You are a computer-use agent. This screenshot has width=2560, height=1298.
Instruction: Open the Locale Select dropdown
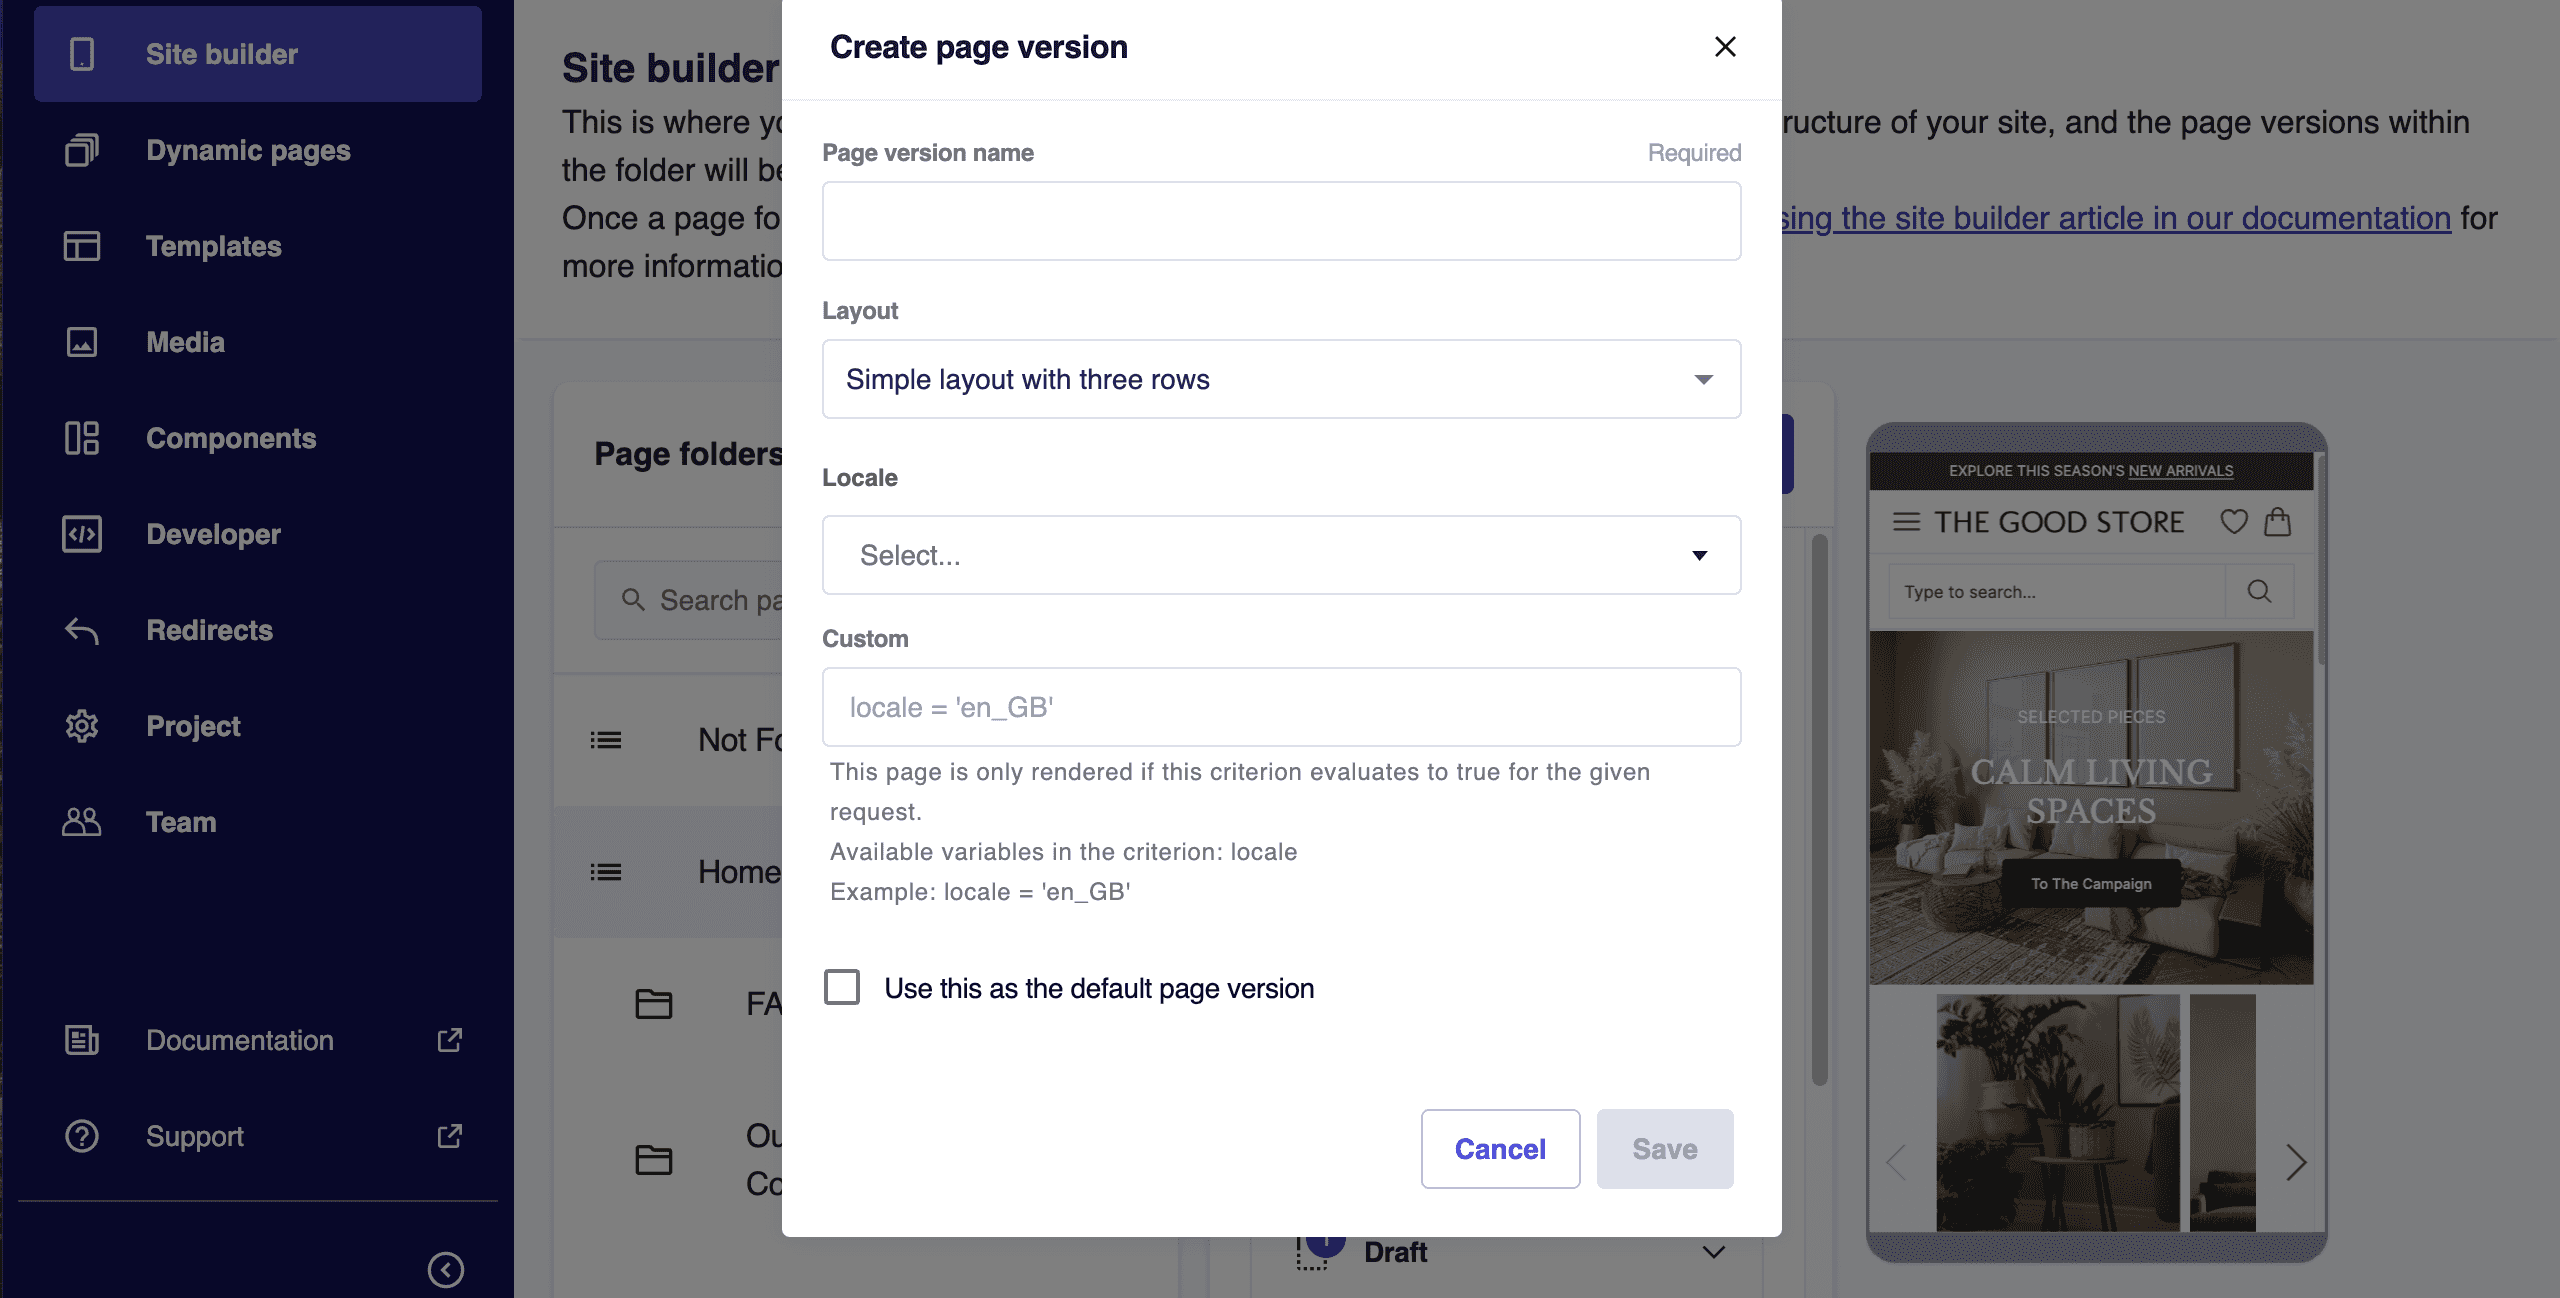coord(1281,555)
